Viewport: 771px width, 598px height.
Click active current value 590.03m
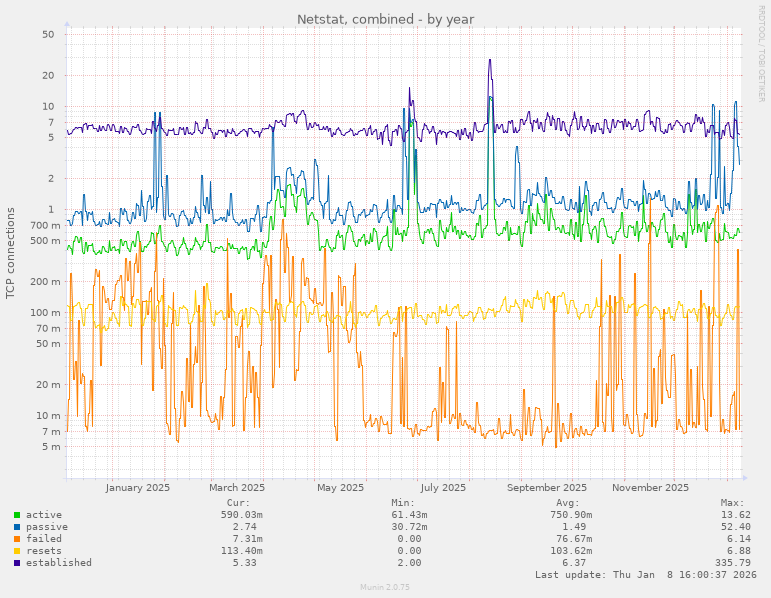pos(241,515)
